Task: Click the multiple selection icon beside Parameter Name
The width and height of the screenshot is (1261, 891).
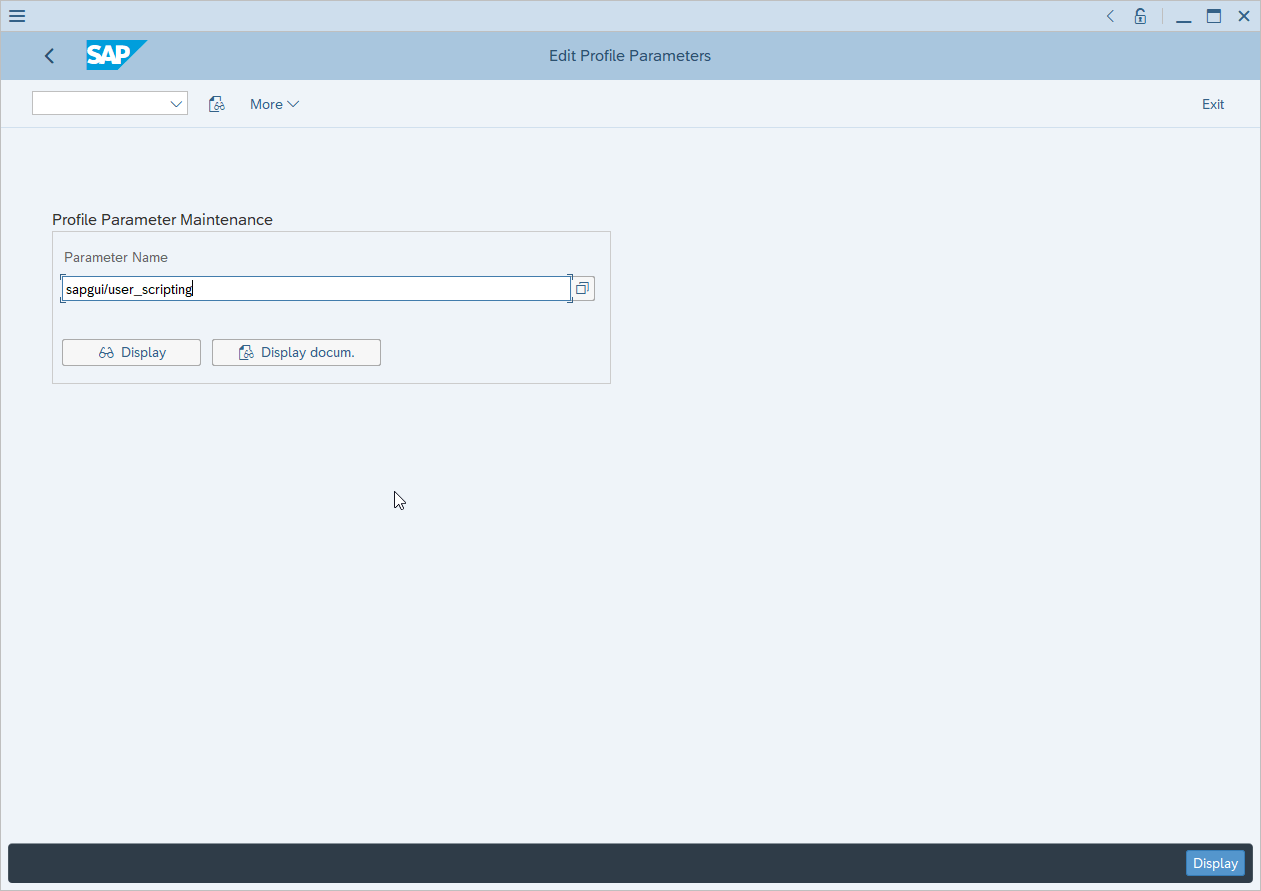Action: click(583, 288)
